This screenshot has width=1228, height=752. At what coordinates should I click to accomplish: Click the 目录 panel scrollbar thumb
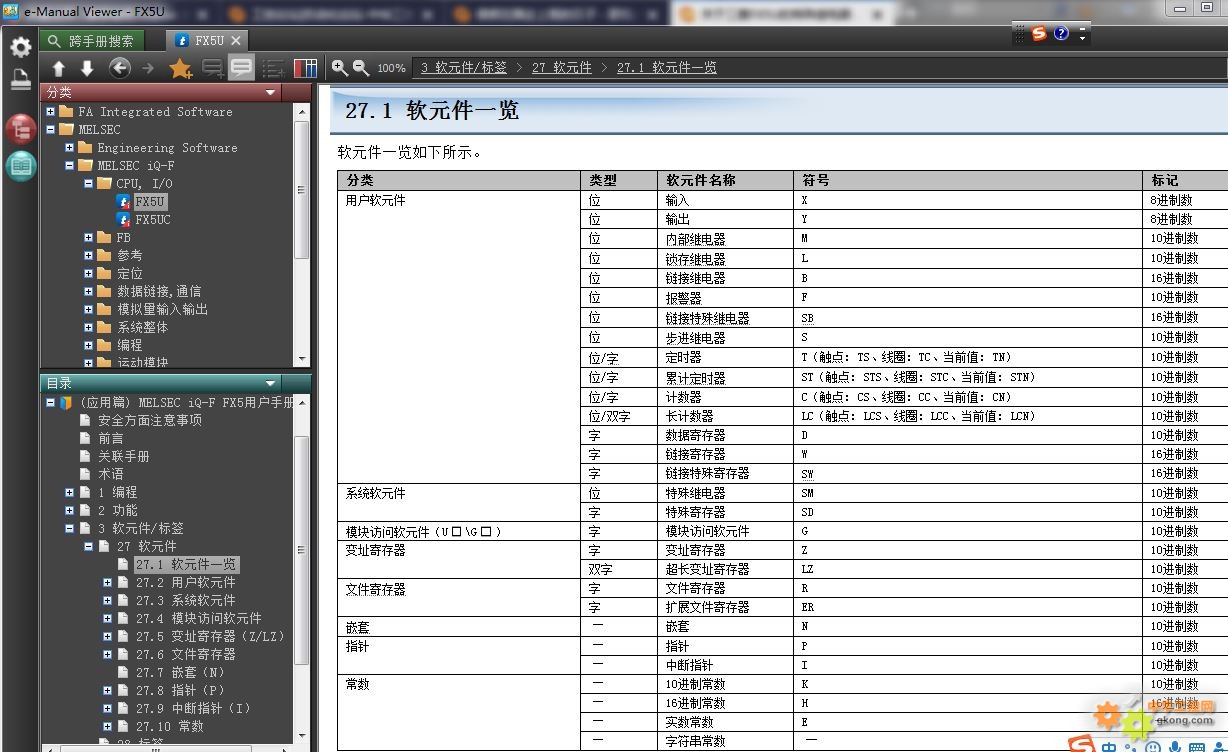(x=302, y=551)
